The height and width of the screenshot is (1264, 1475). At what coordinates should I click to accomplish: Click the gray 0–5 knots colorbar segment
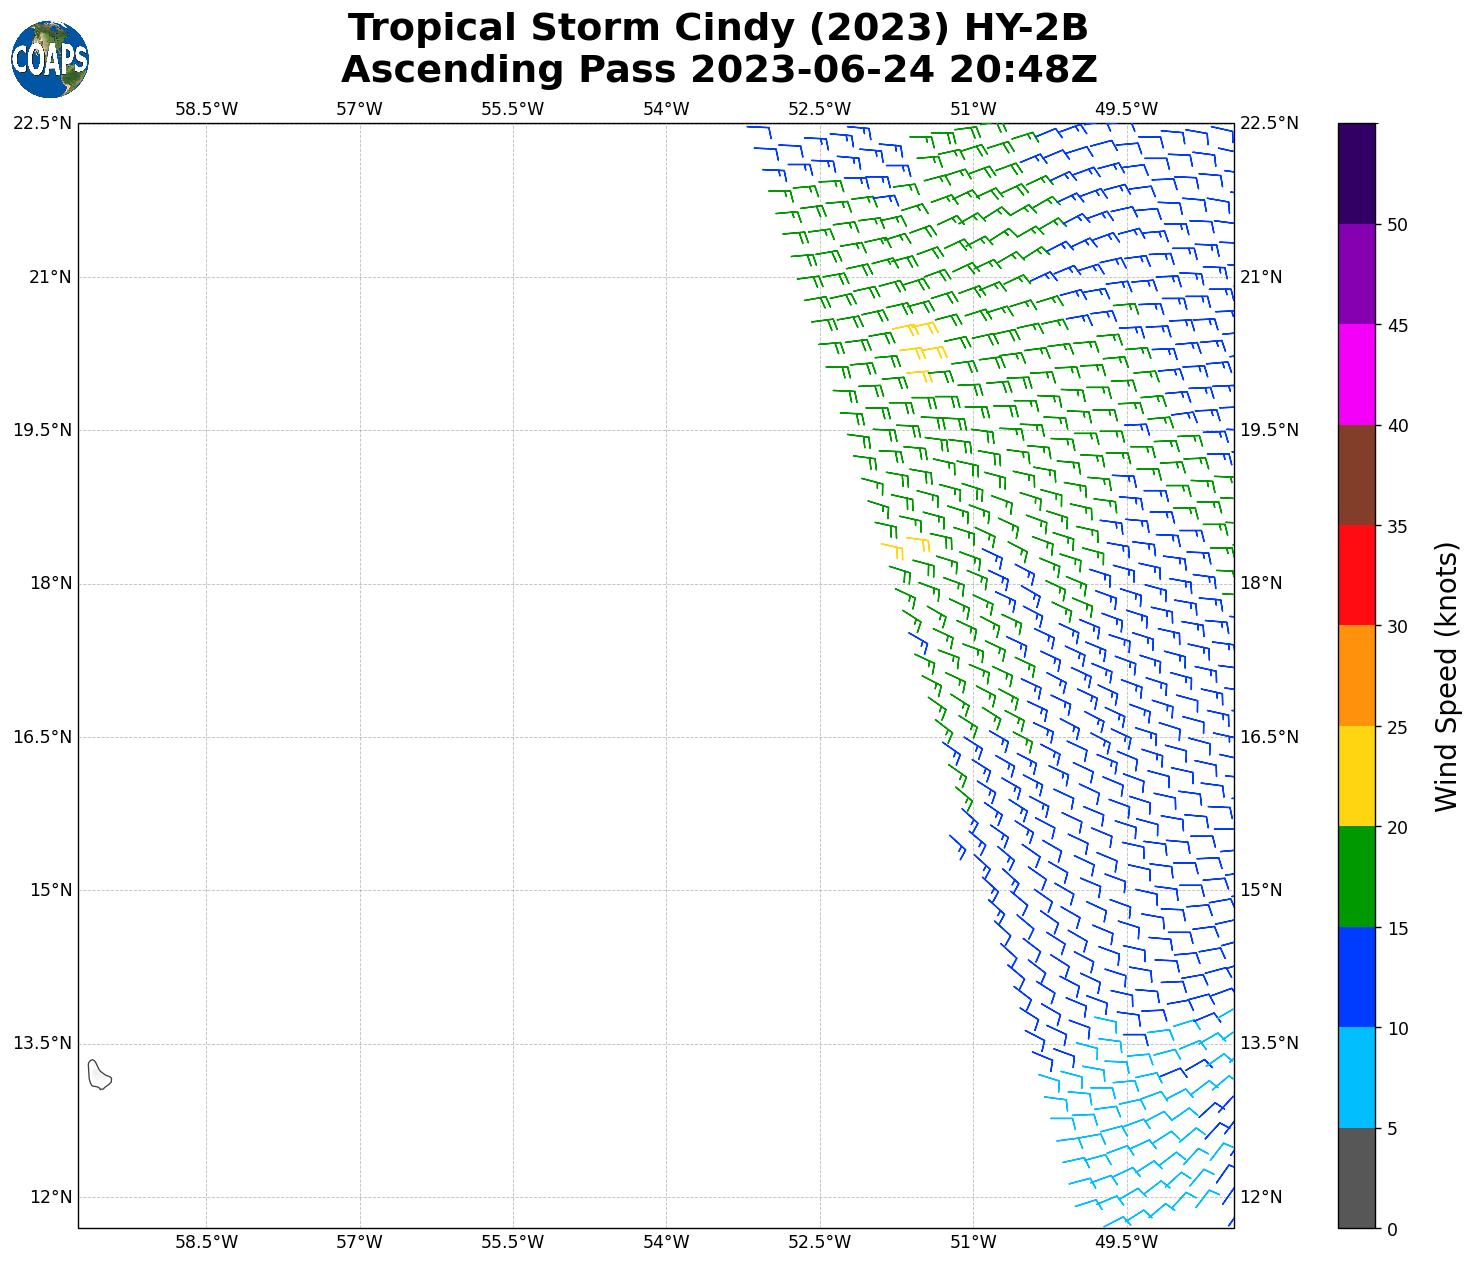[1357, 1178]
